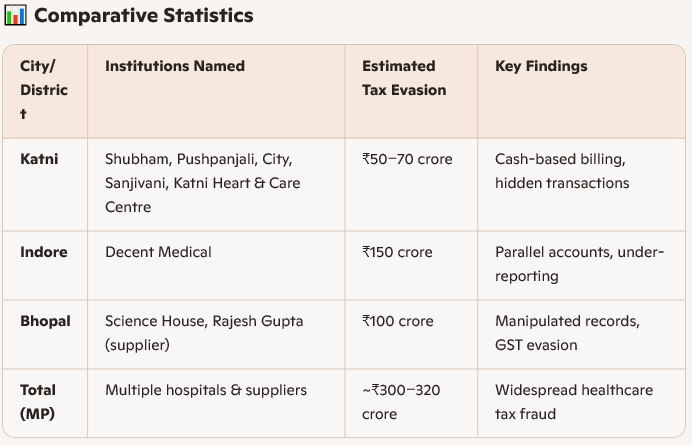Click the ₹100 crore amount
The image size is (692, 445).
click(x=398, y=321)
